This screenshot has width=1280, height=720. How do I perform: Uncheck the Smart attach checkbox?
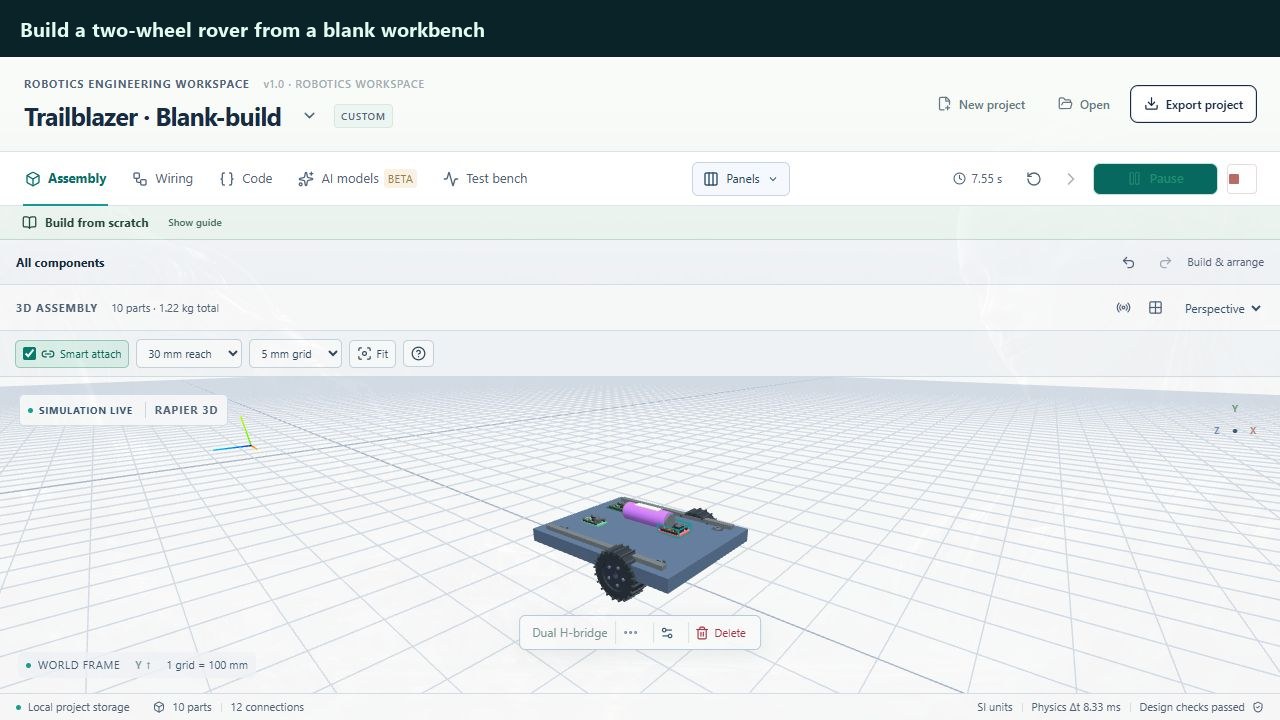[x=30, y=354]
